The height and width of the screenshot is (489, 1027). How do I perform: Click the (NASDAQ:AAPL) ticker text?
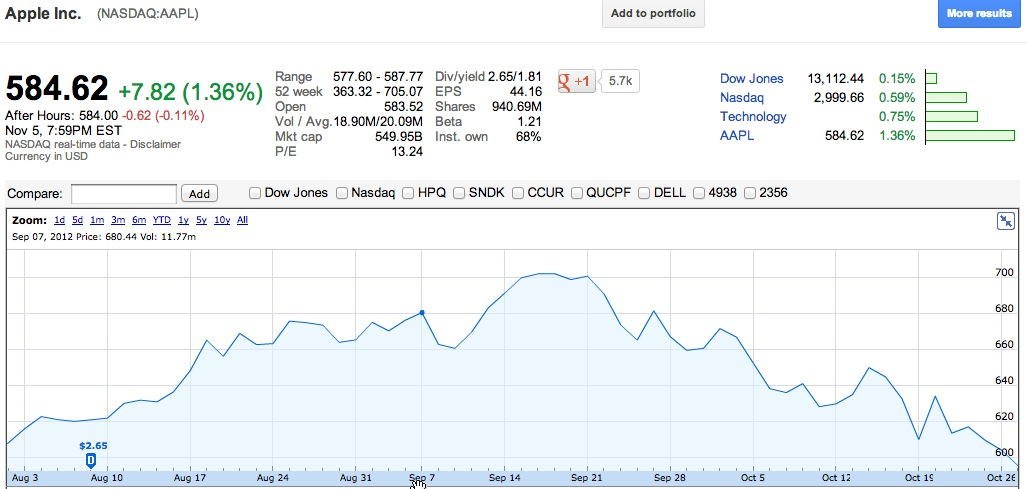(x=147, y=14)
